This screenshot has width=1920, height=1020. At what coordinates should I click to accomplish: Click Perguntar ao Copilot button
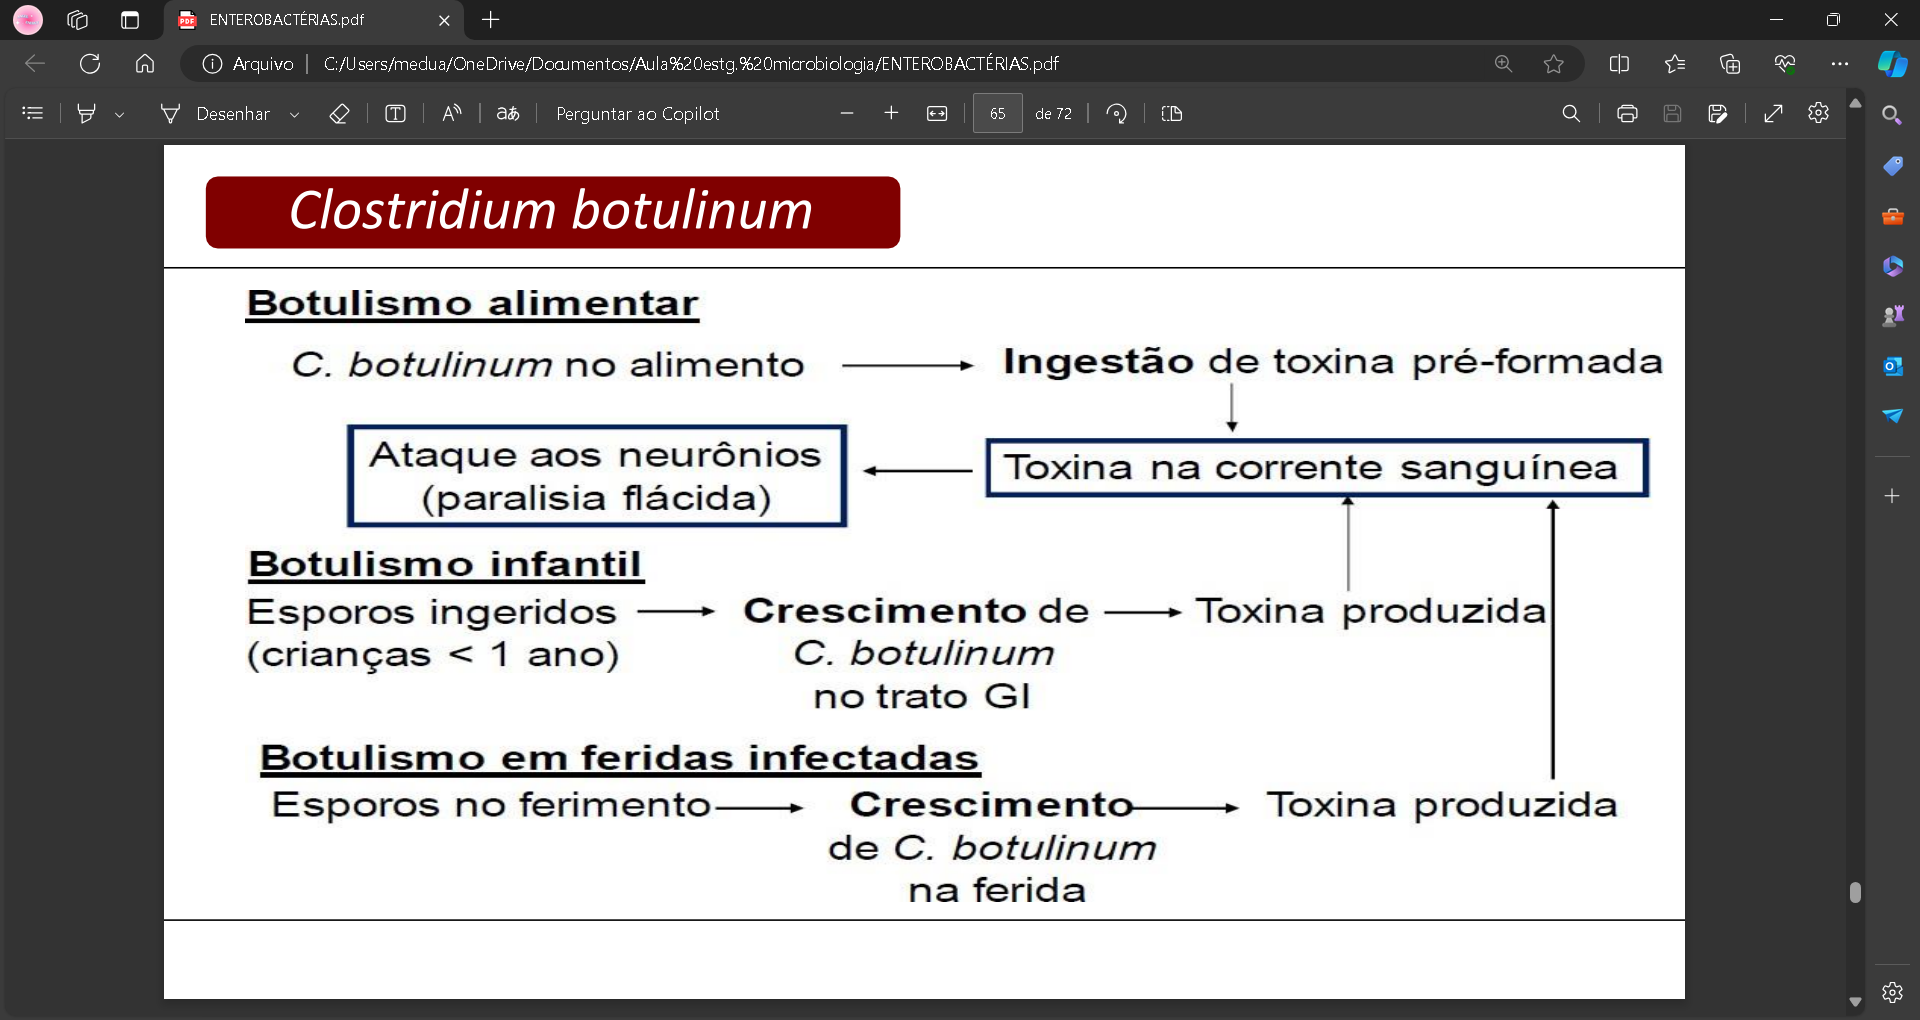pyautogui.click(x=637, y=114)
